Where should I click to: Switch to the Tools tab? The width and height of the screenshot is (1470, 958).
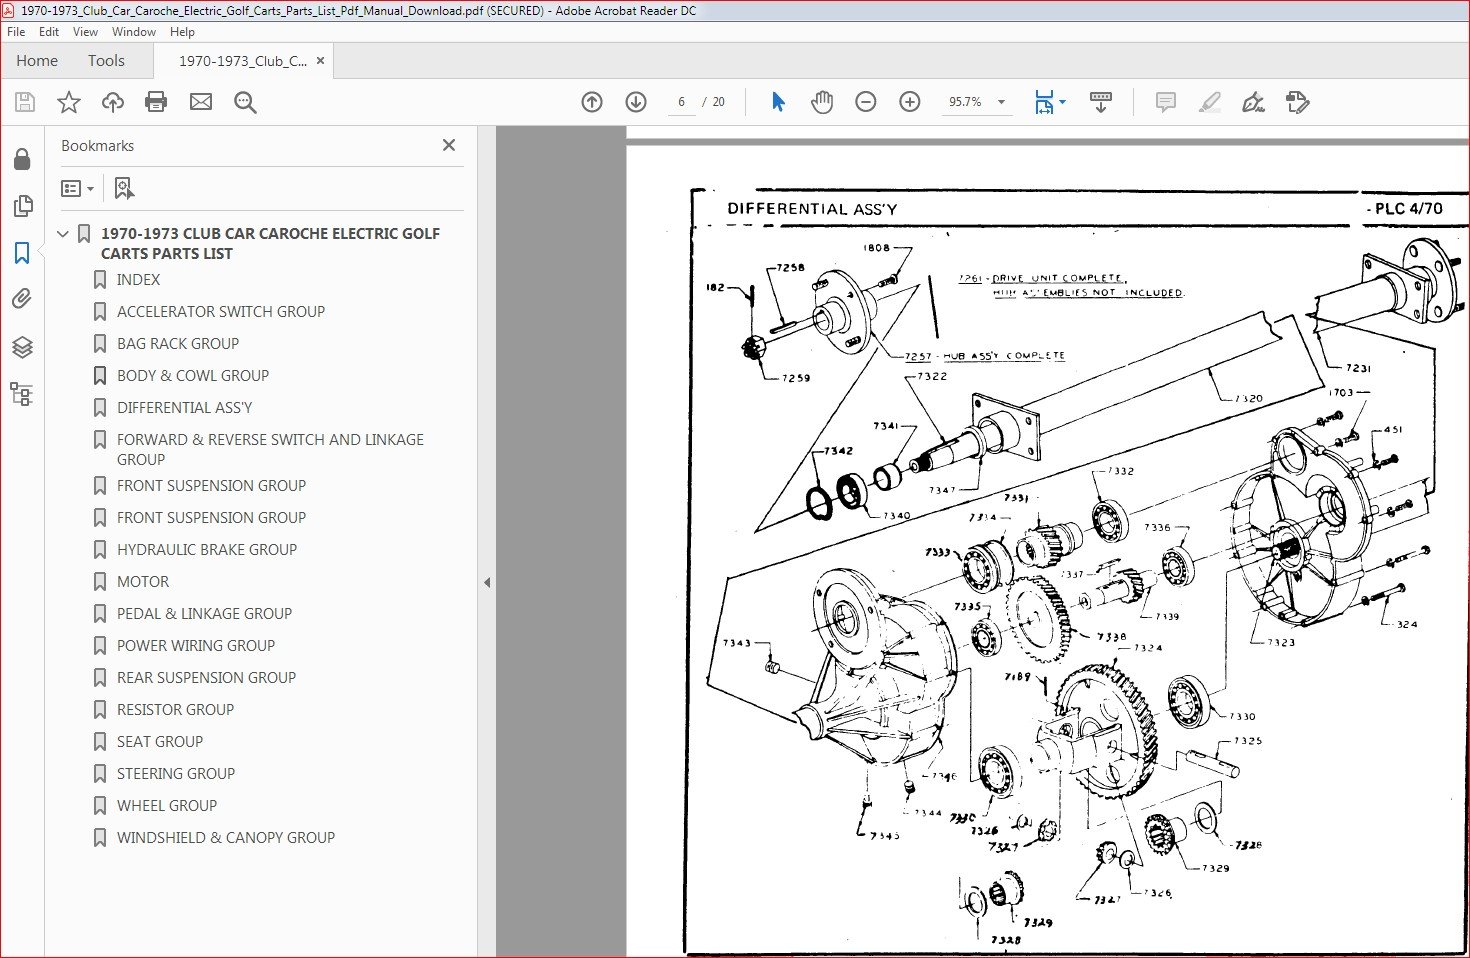pyautogui.click(x=106, y=61)
